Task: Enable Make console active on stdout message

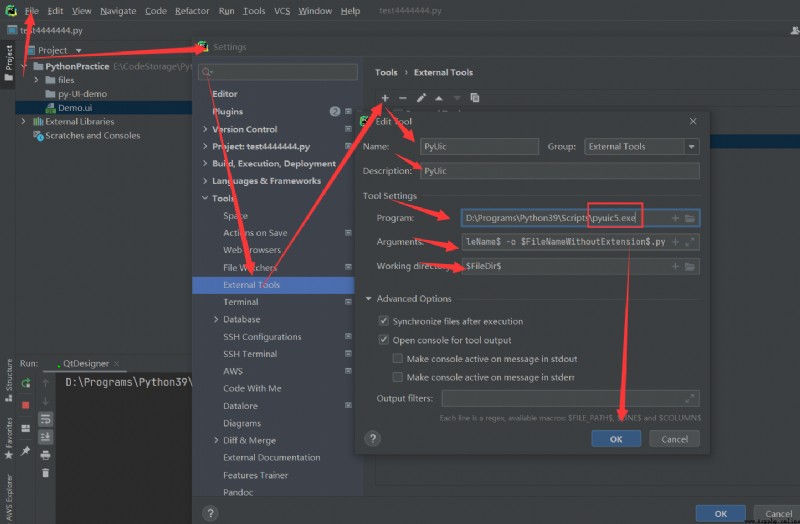Action: (x=397, y=359)
